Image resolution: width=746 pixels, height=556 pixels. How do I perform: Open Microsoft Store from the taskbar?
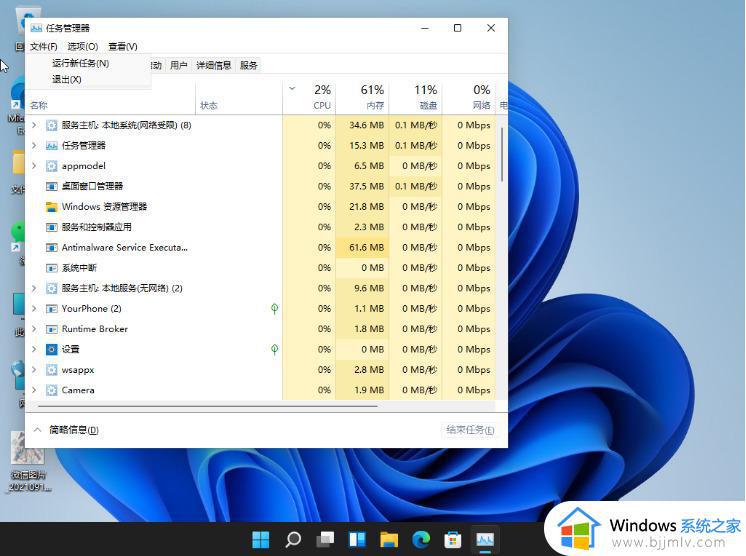453,539
